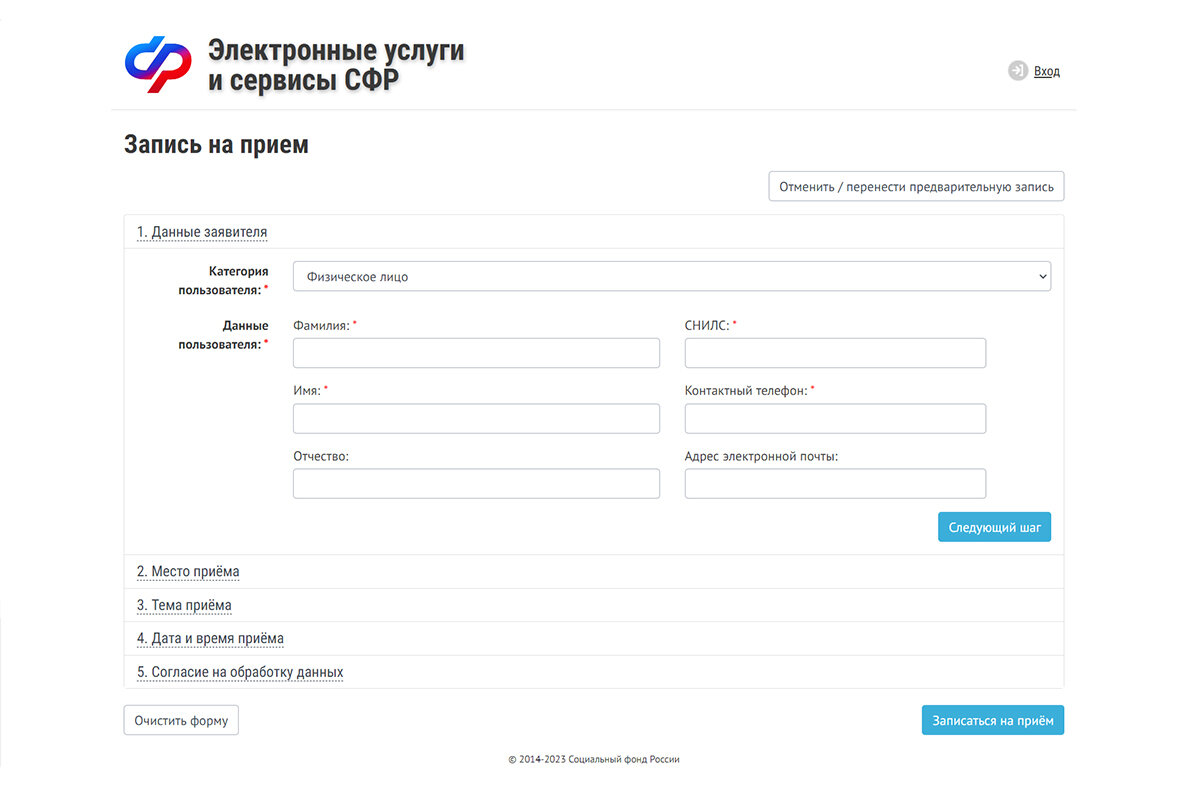This screenshot has width=1200, height=800.
Task: Expand section 3. Тема приёма
Action: pyautogui.click(x=184, y=605)
